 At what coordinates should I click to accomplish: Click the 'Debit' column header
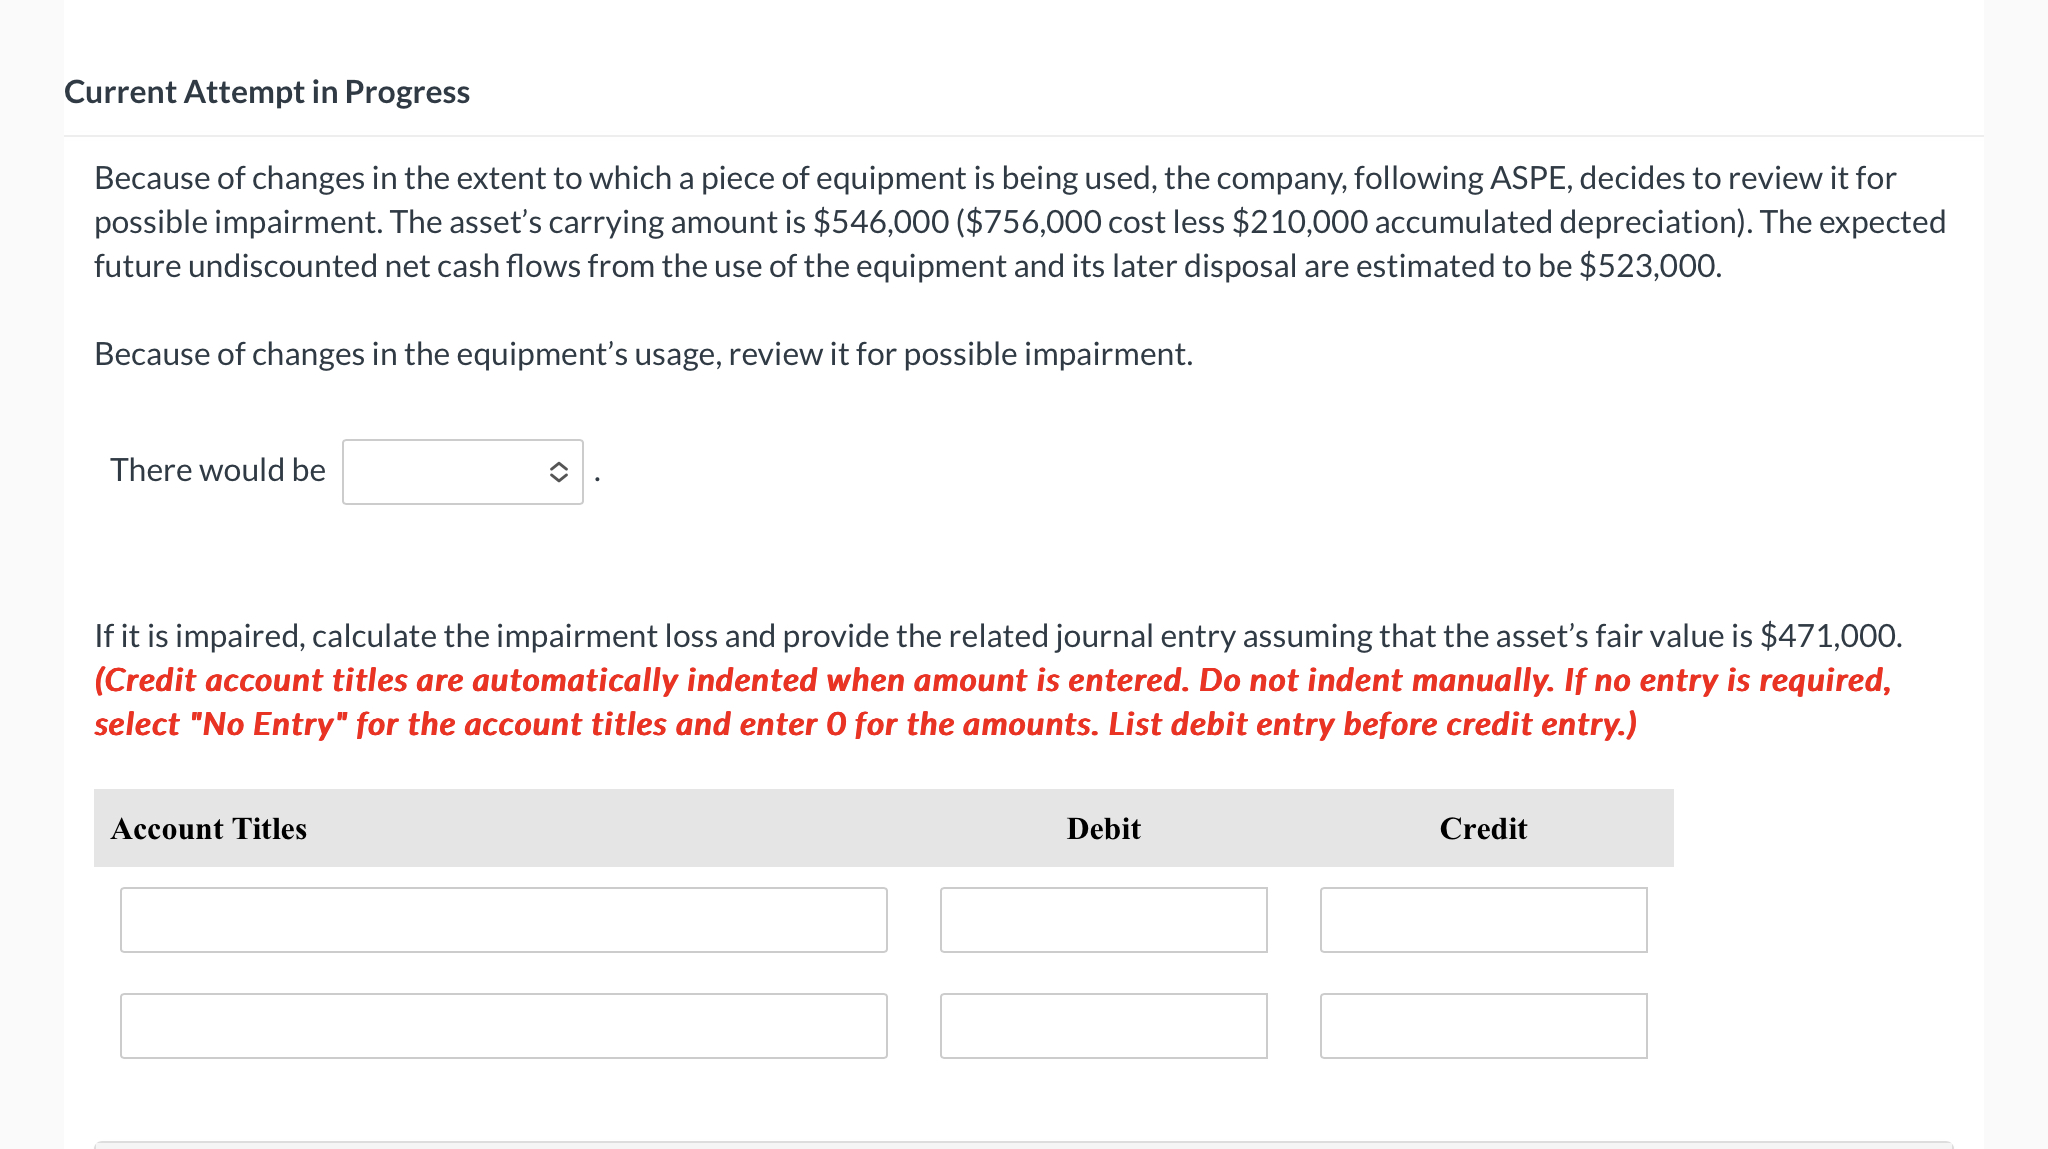1103,829
